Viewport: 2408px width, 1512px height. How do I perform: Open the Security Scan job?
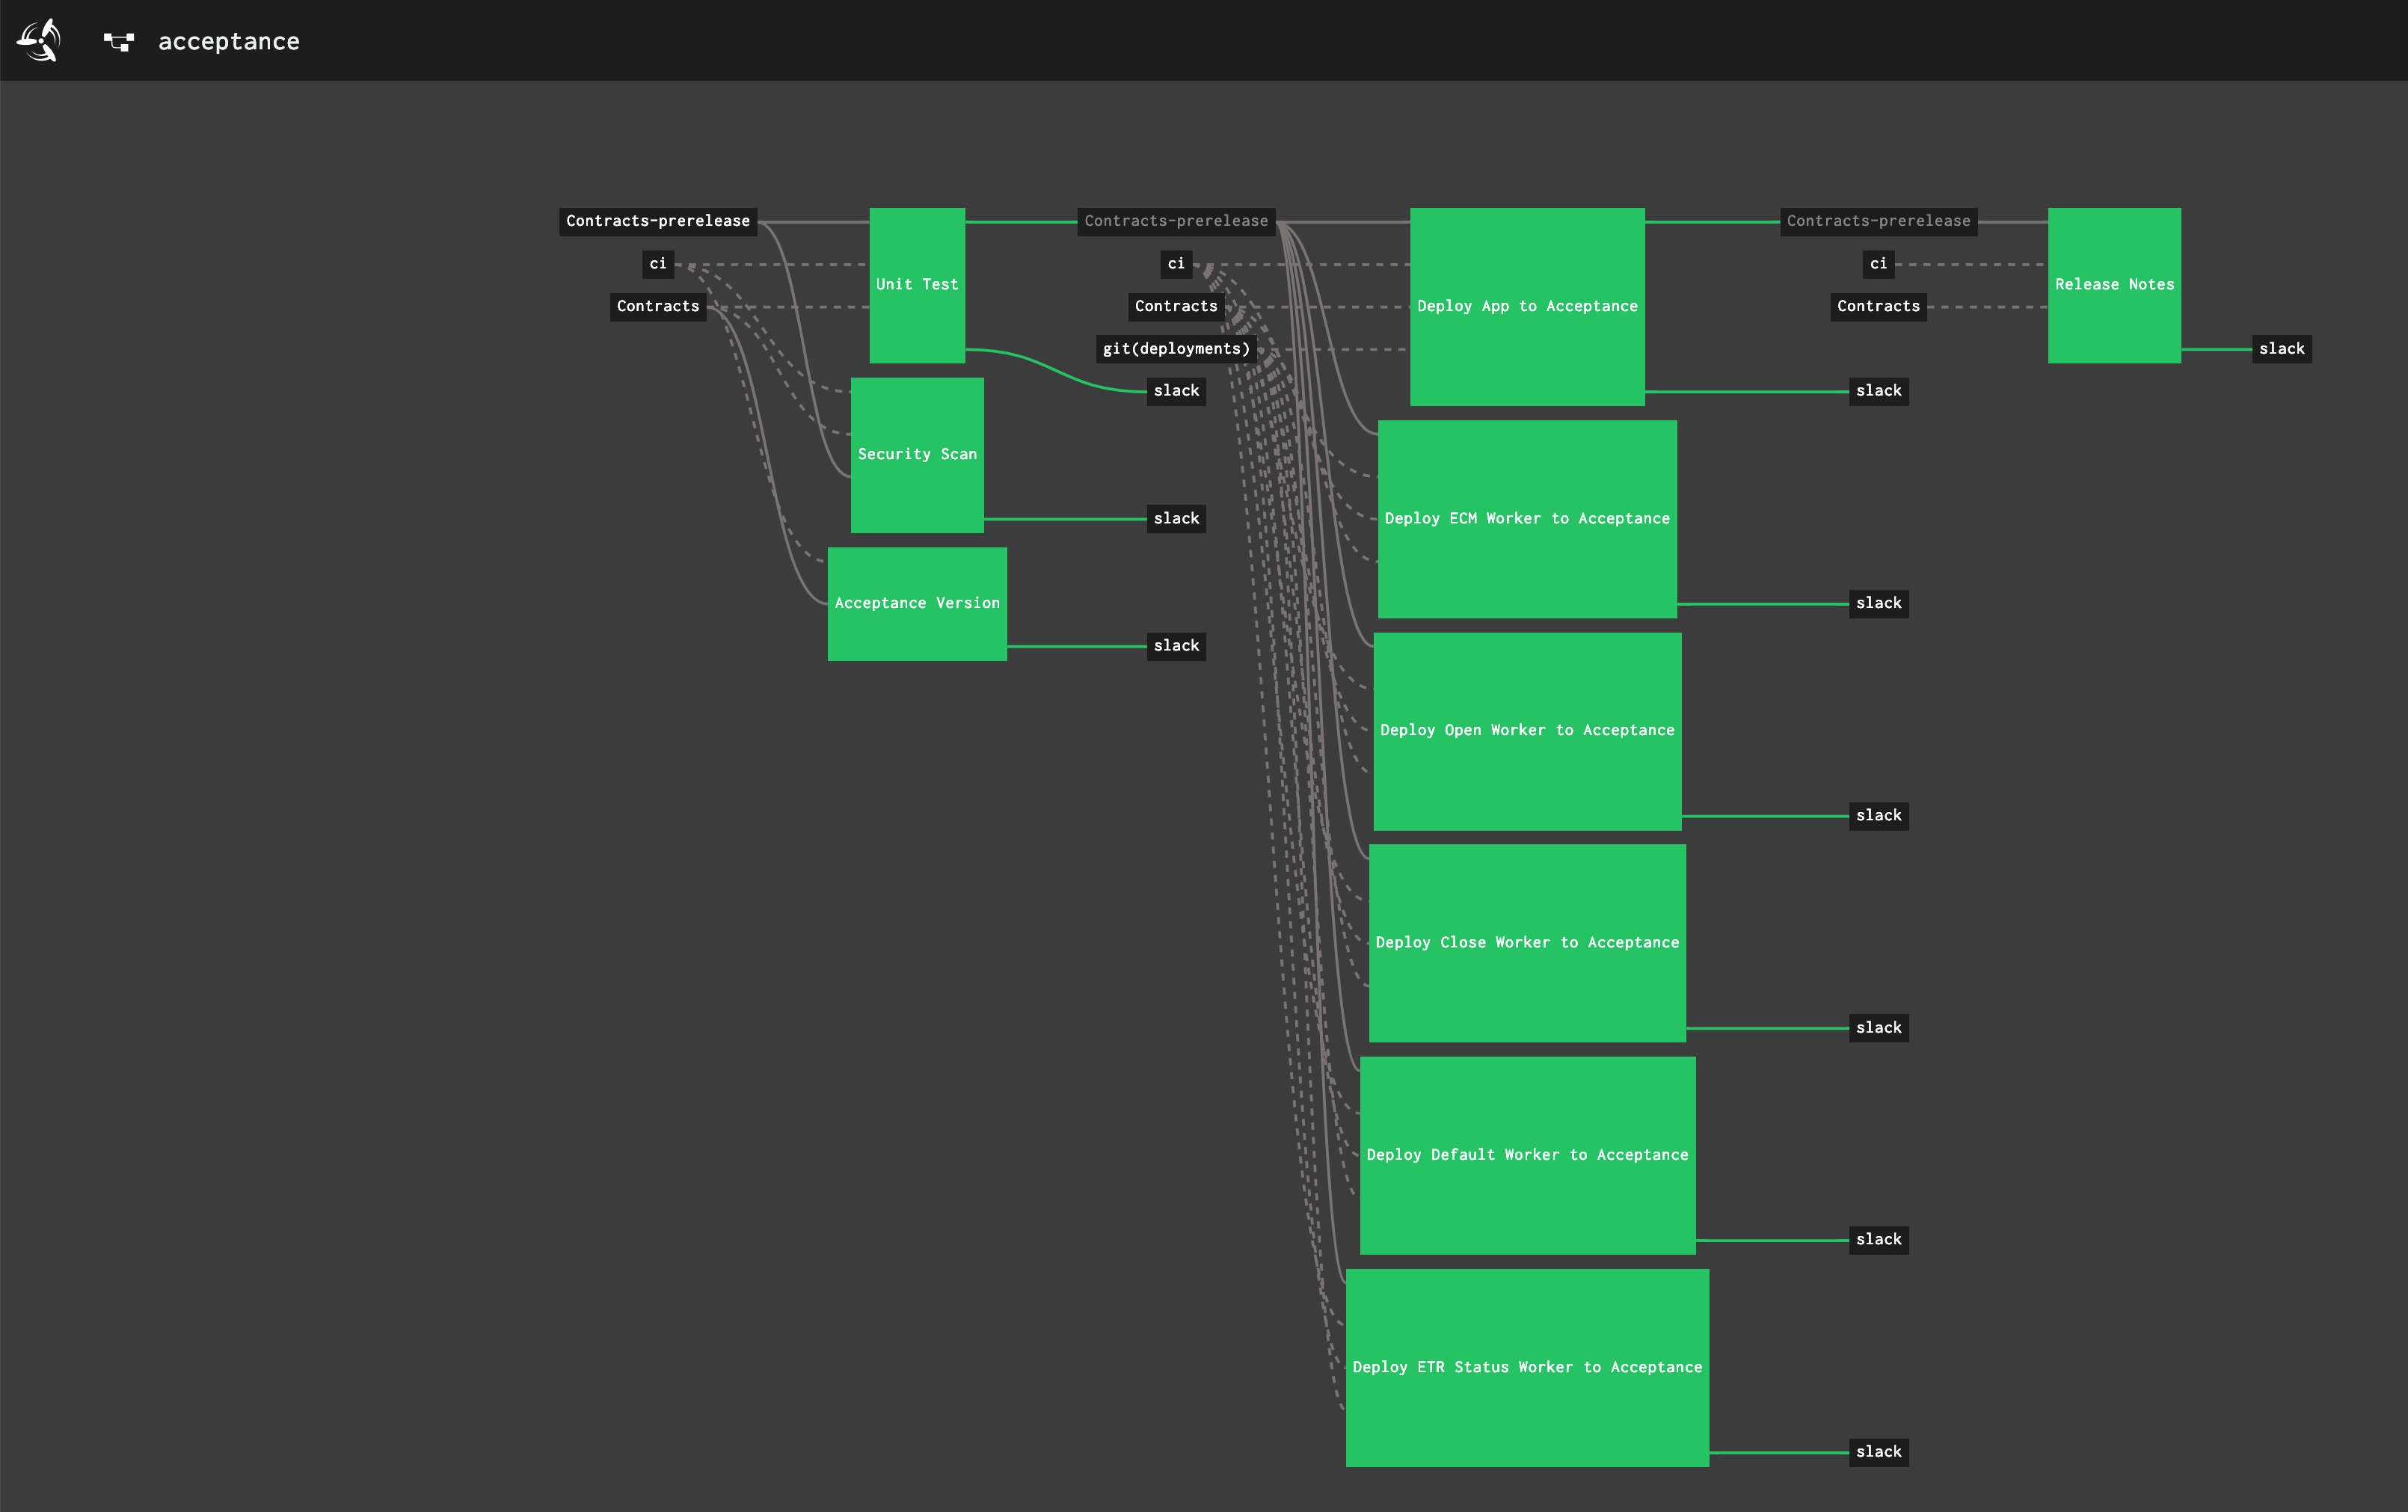click(916, 454)
